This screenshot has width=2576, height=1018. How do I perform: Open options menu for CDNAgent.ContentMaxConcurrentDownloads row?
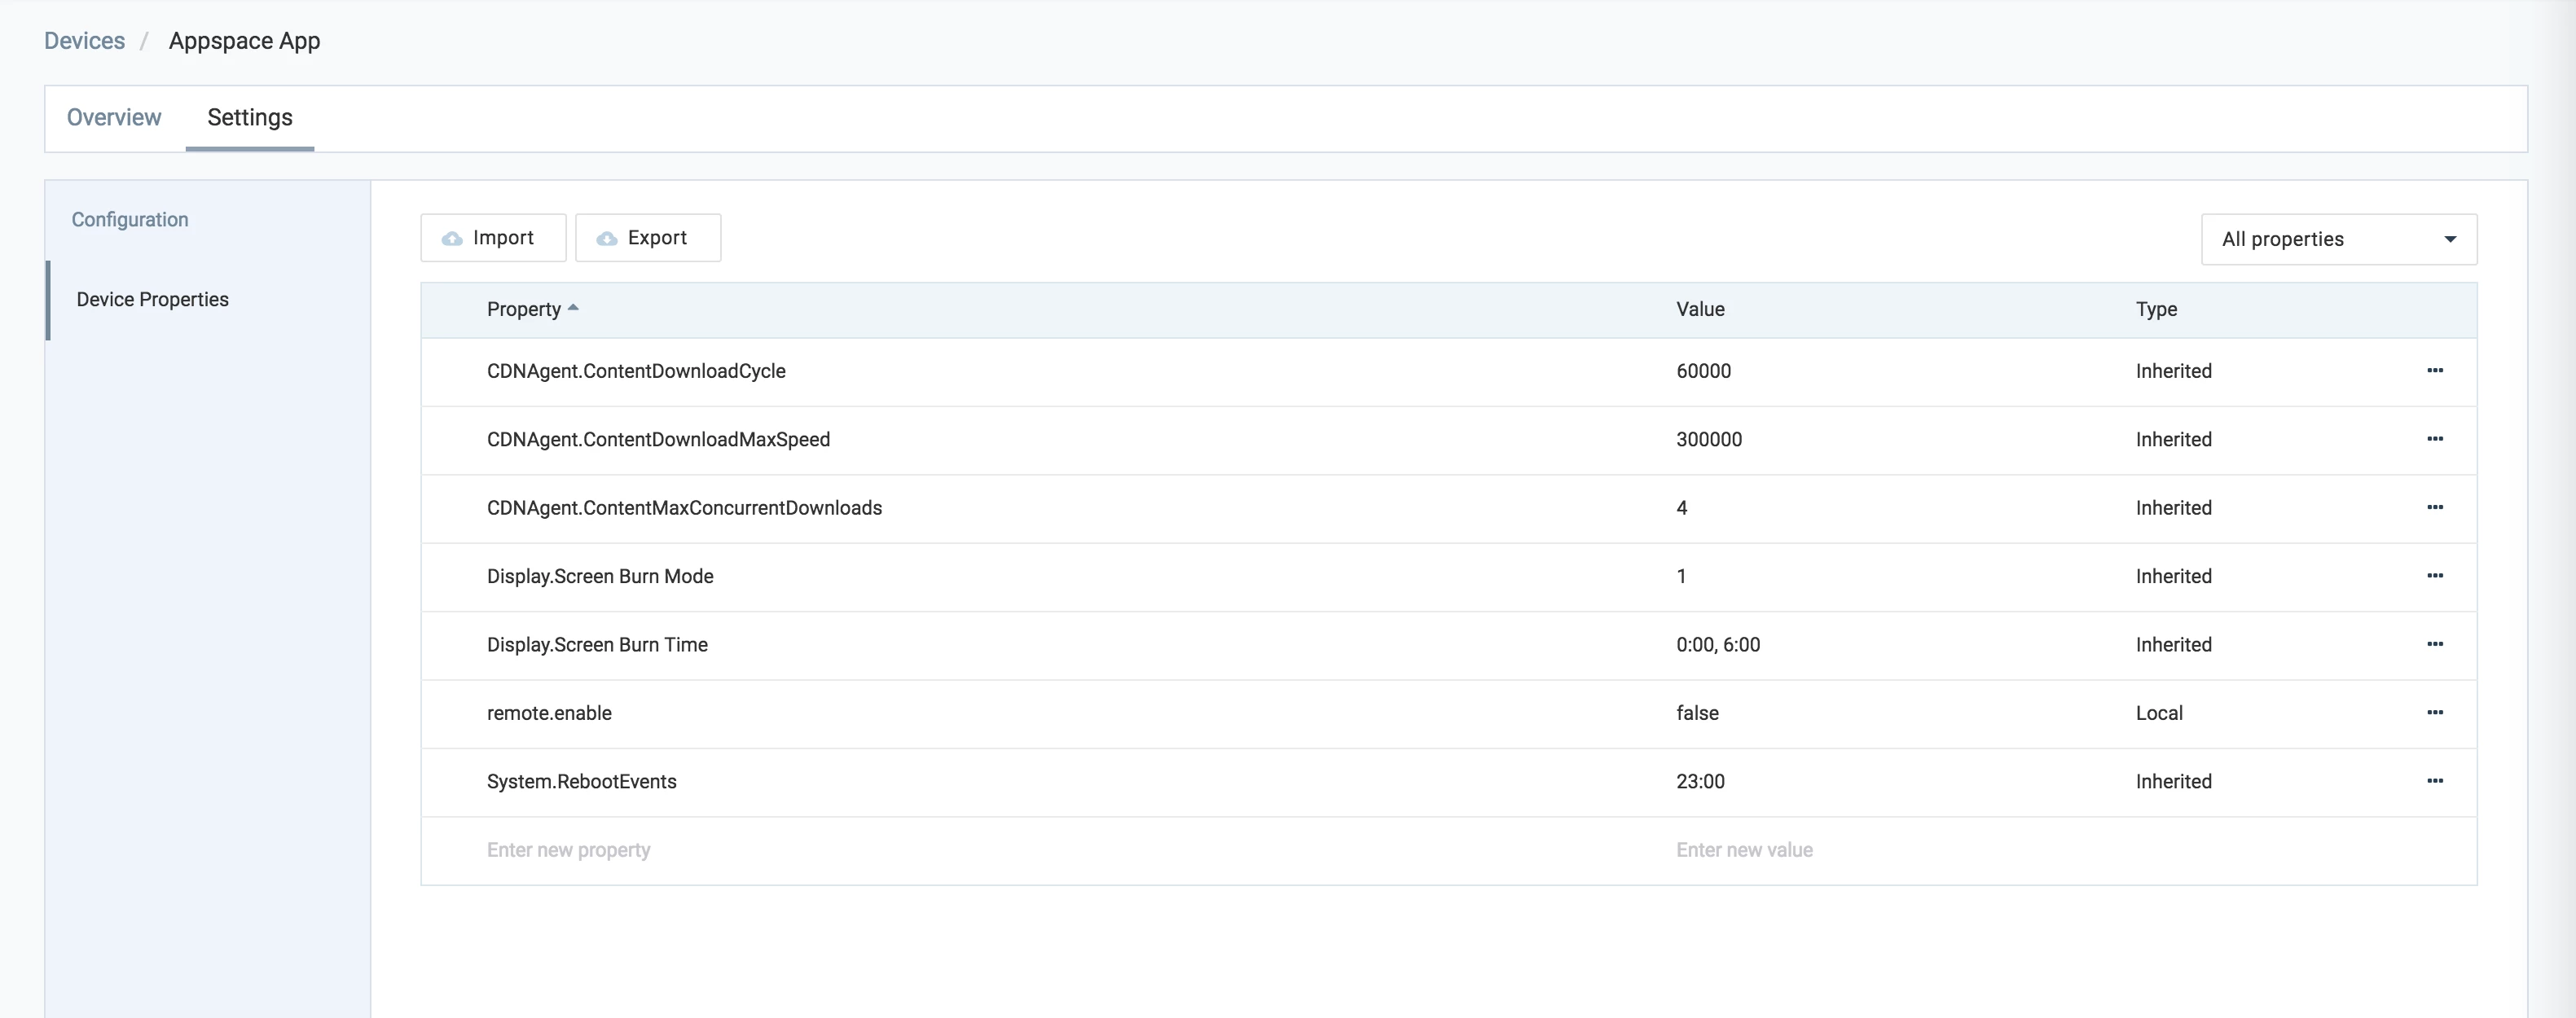(2434, 508)
